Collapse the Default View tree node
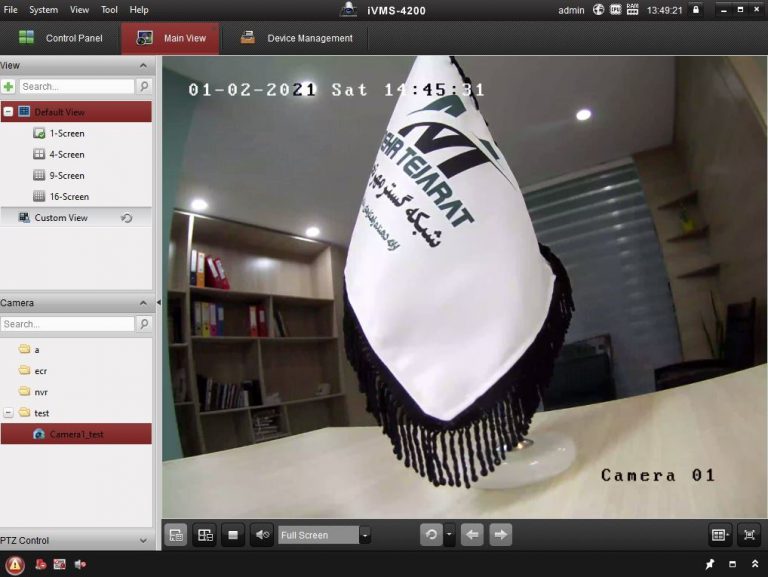This screenshot has height=577, width=768. (8, 112)
